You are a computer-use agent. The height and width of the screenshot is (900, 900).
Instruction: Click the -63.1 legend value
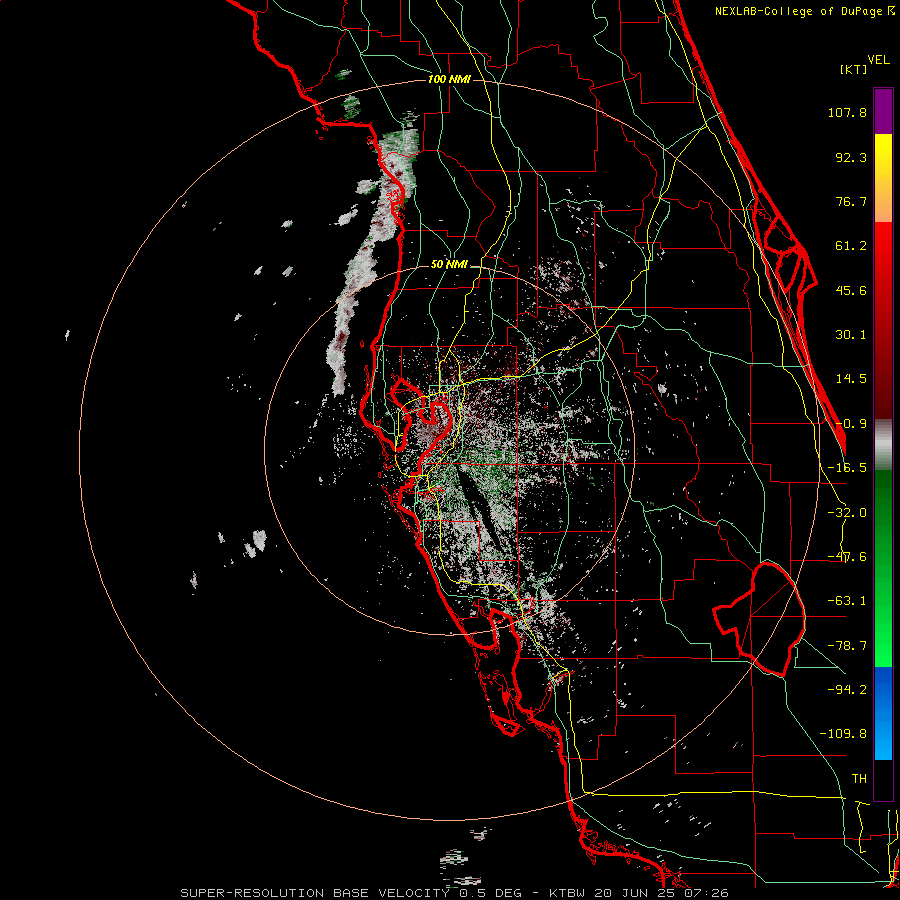[x=847, y=601]
